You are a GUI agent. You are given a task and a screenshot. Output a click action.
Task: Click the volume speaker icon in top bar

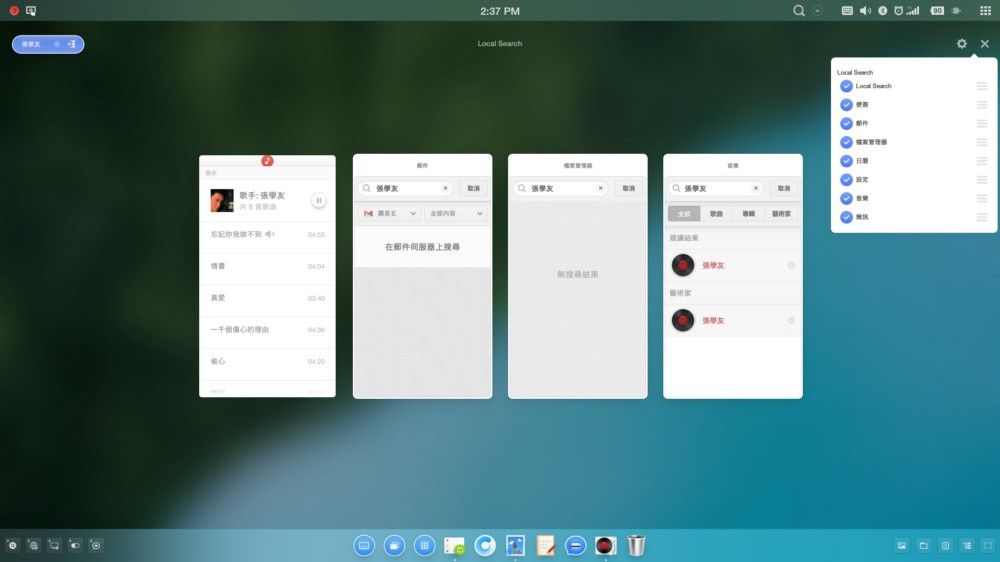coord(865,11)
